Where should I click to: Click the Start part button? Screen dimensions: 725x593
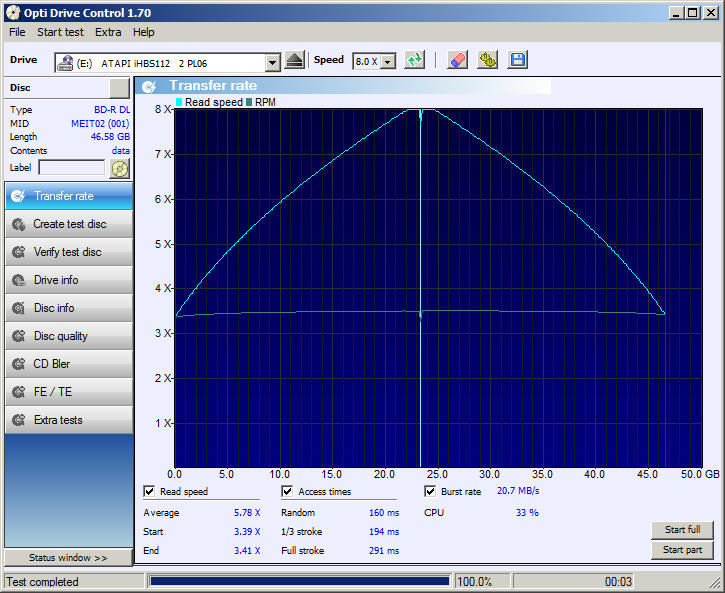[x=682, y=550]
